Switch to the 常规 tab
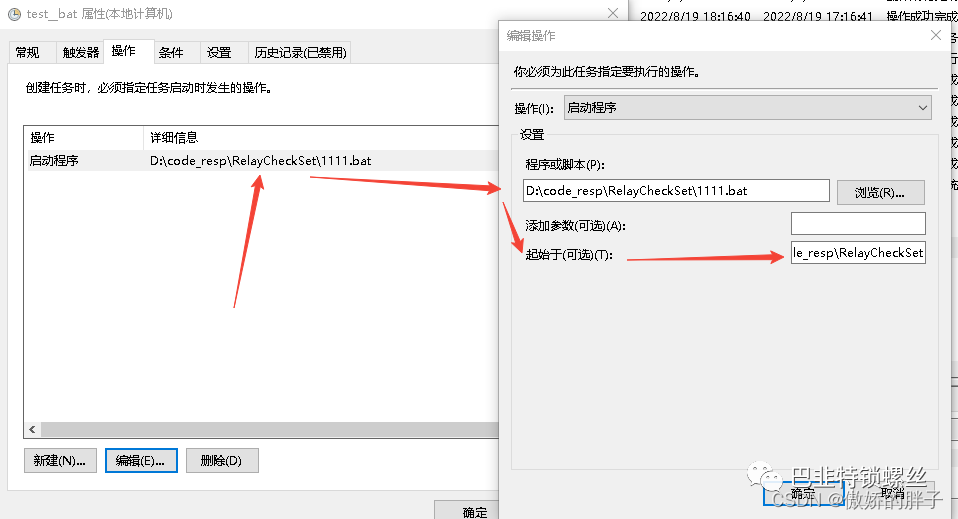958x519 pixels. click(27, 53)
